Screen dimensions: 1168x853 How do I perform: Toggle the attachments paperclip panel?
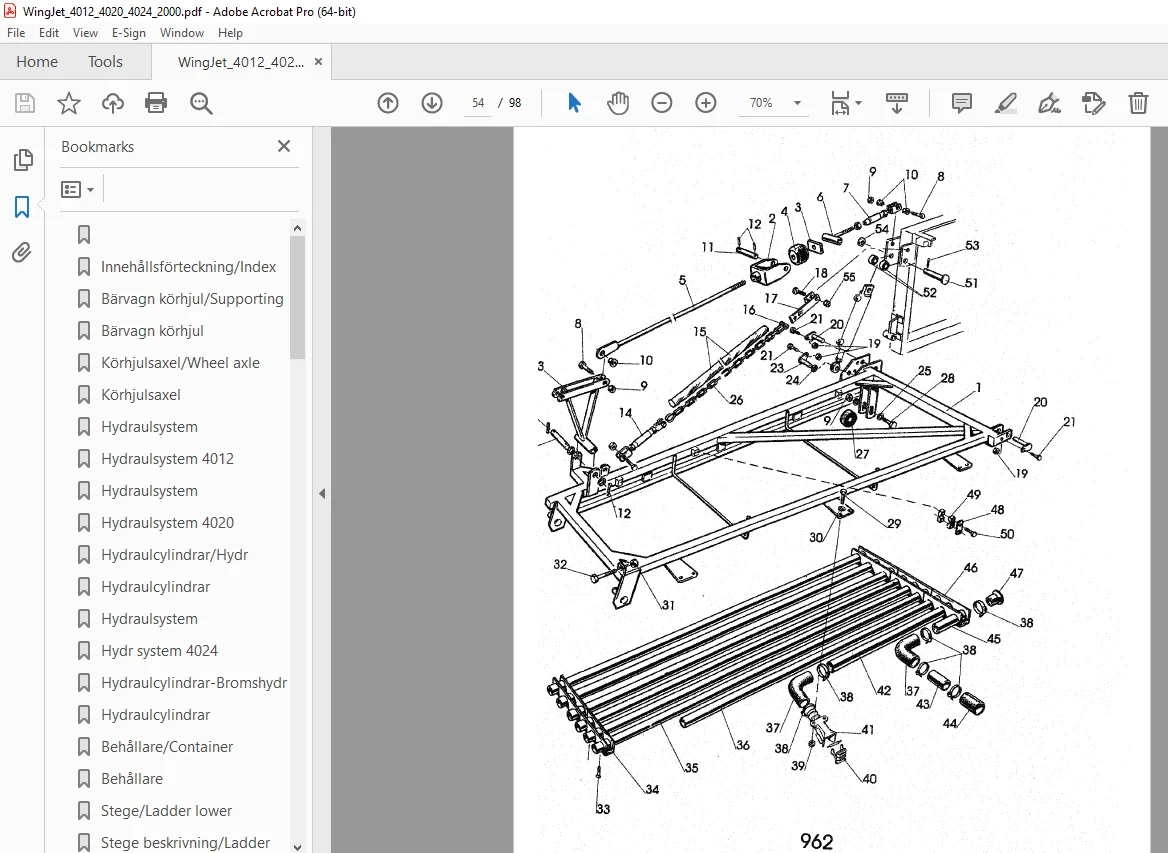[x=22, y=253]
